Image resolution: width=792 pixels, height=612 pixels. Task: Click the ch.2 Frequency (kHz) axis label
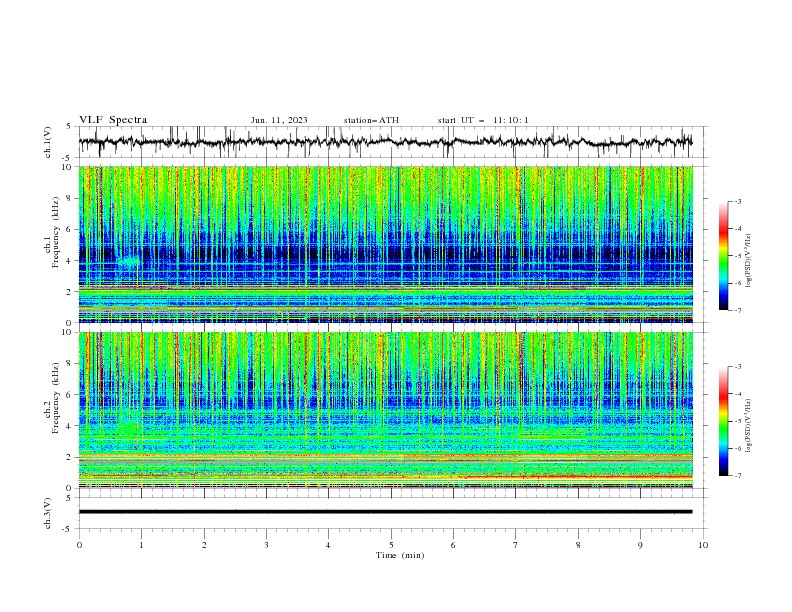tap(52, 410)
